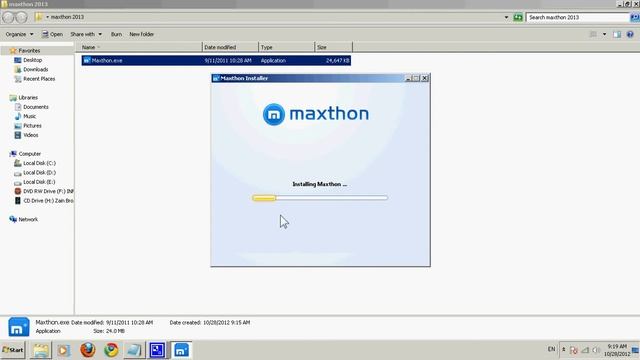Launch Firefox from taskbar
640x360 pixels.
[x=87, y=350]
